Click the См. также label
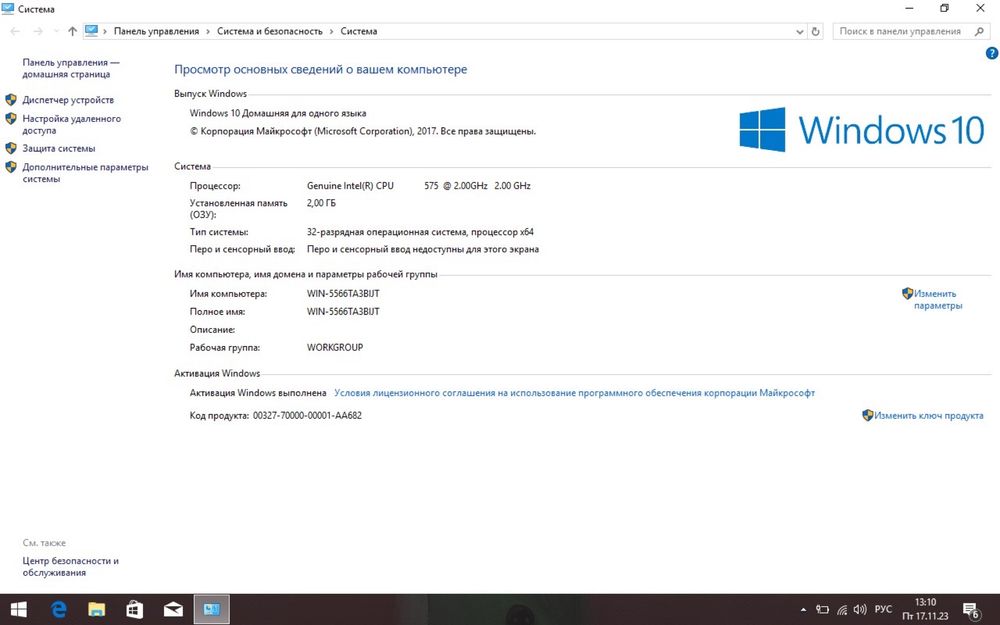The image size is (1000, 625). [x=44, y=543]
